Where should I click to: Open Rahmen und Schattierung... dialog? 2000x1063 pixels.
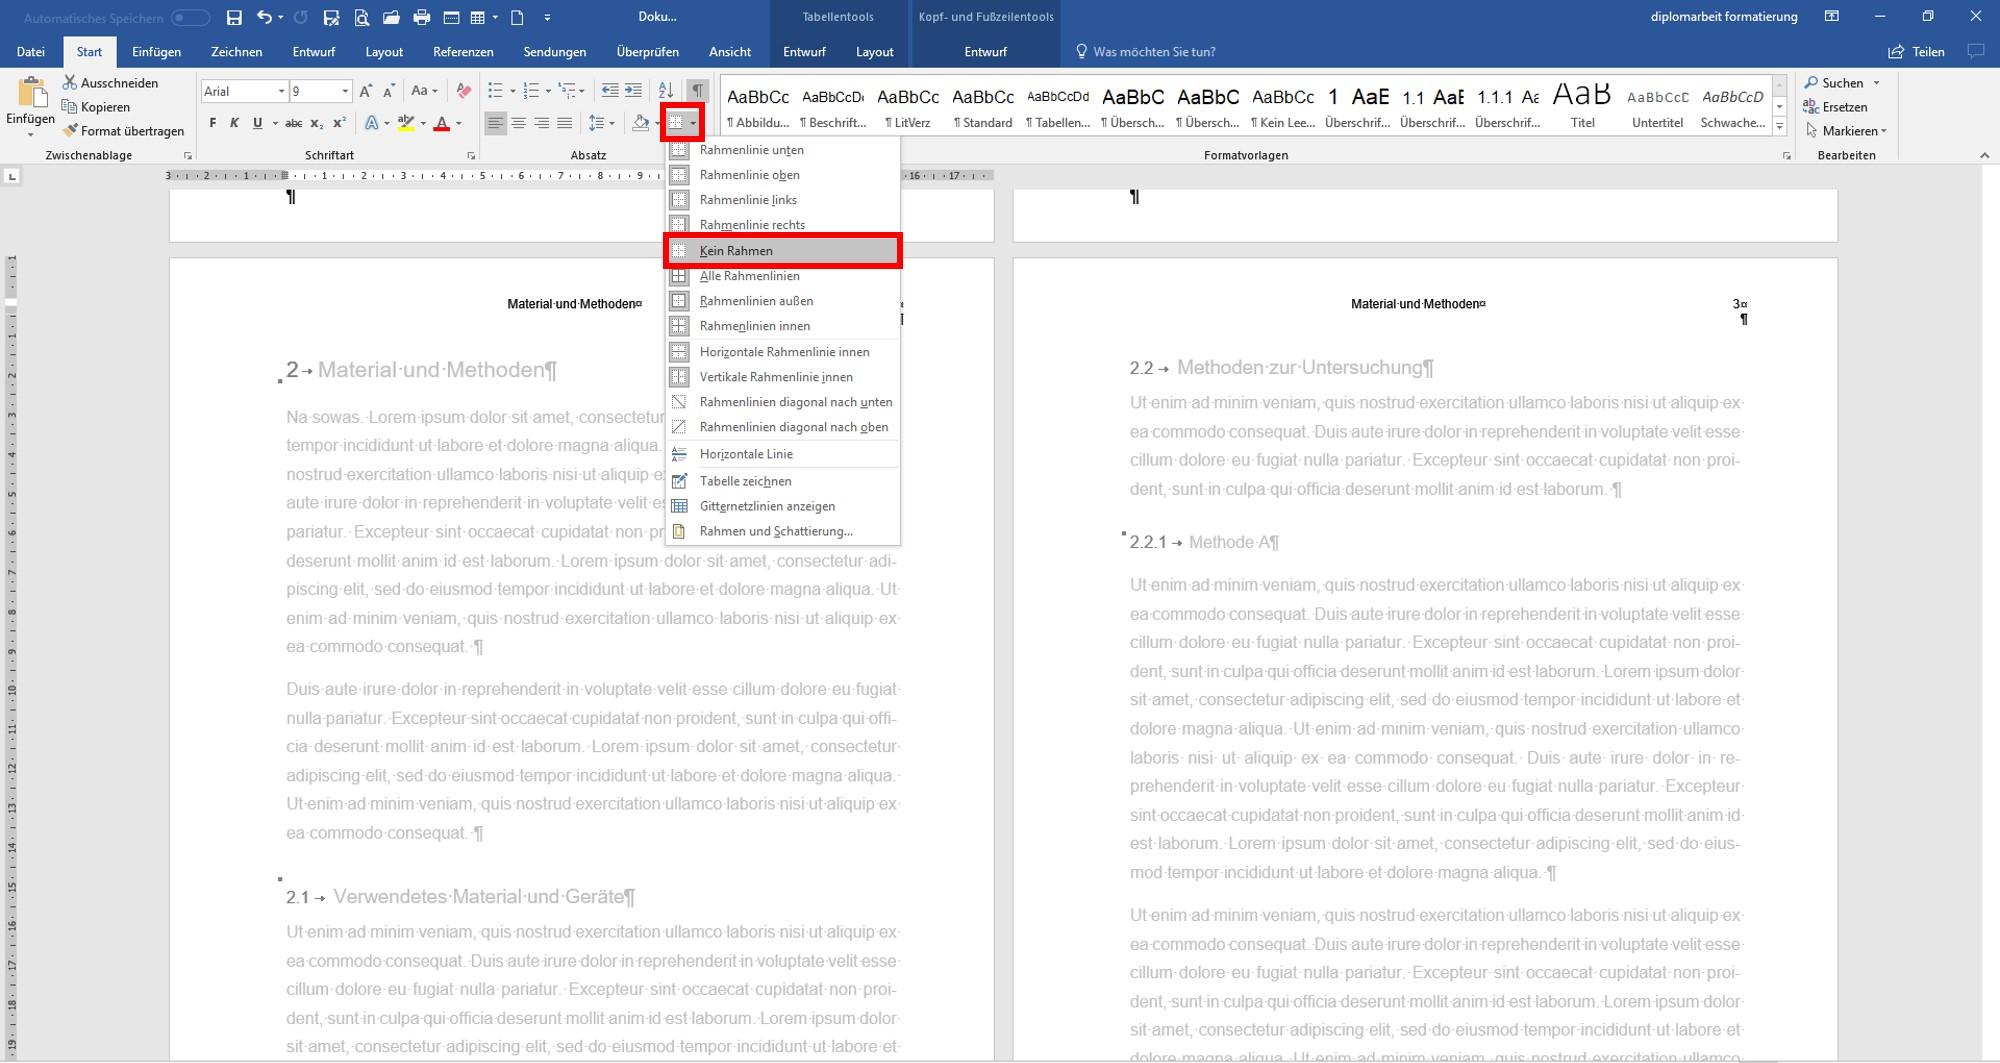point(783,531)
